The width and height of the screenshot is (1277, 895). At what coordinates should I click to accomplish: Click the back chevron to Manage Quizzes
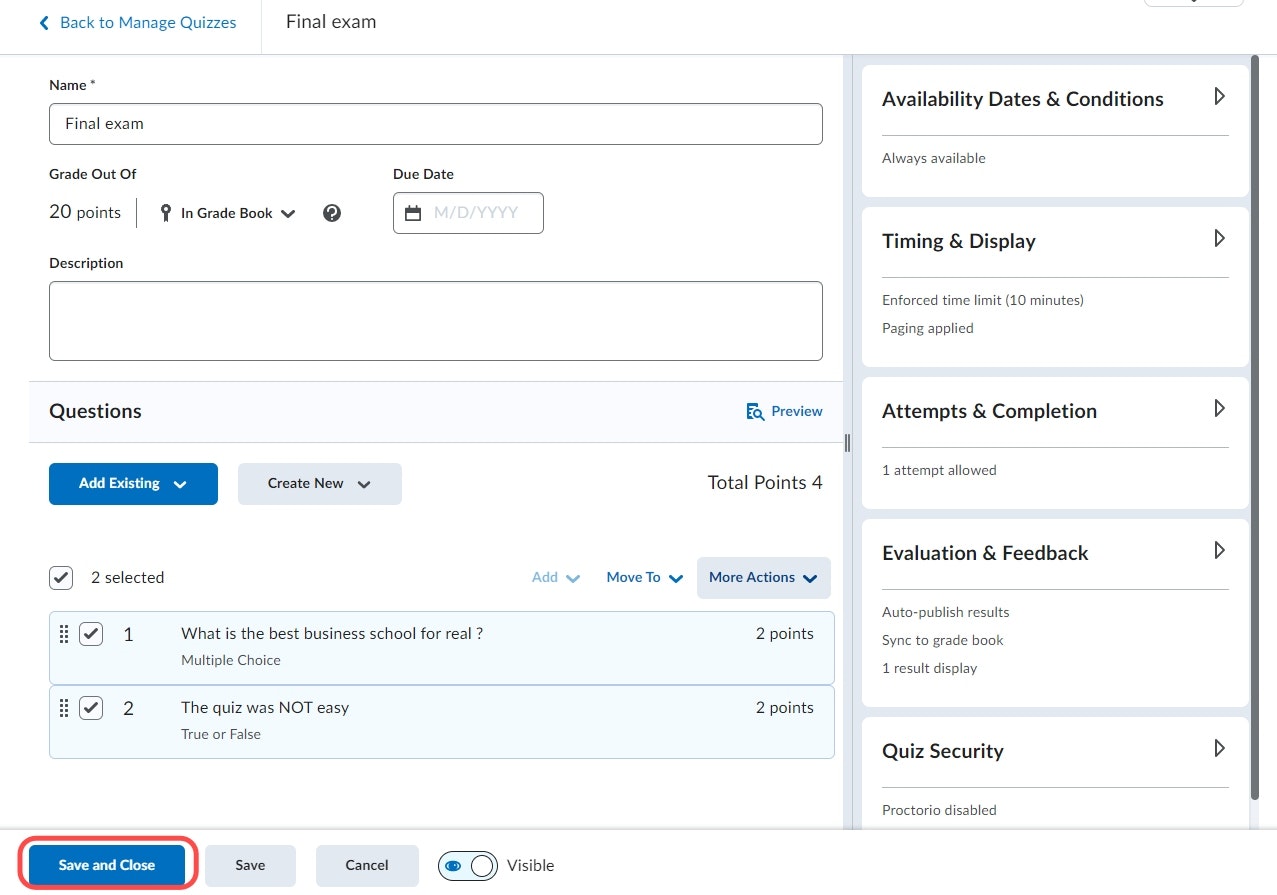[44, 22]
